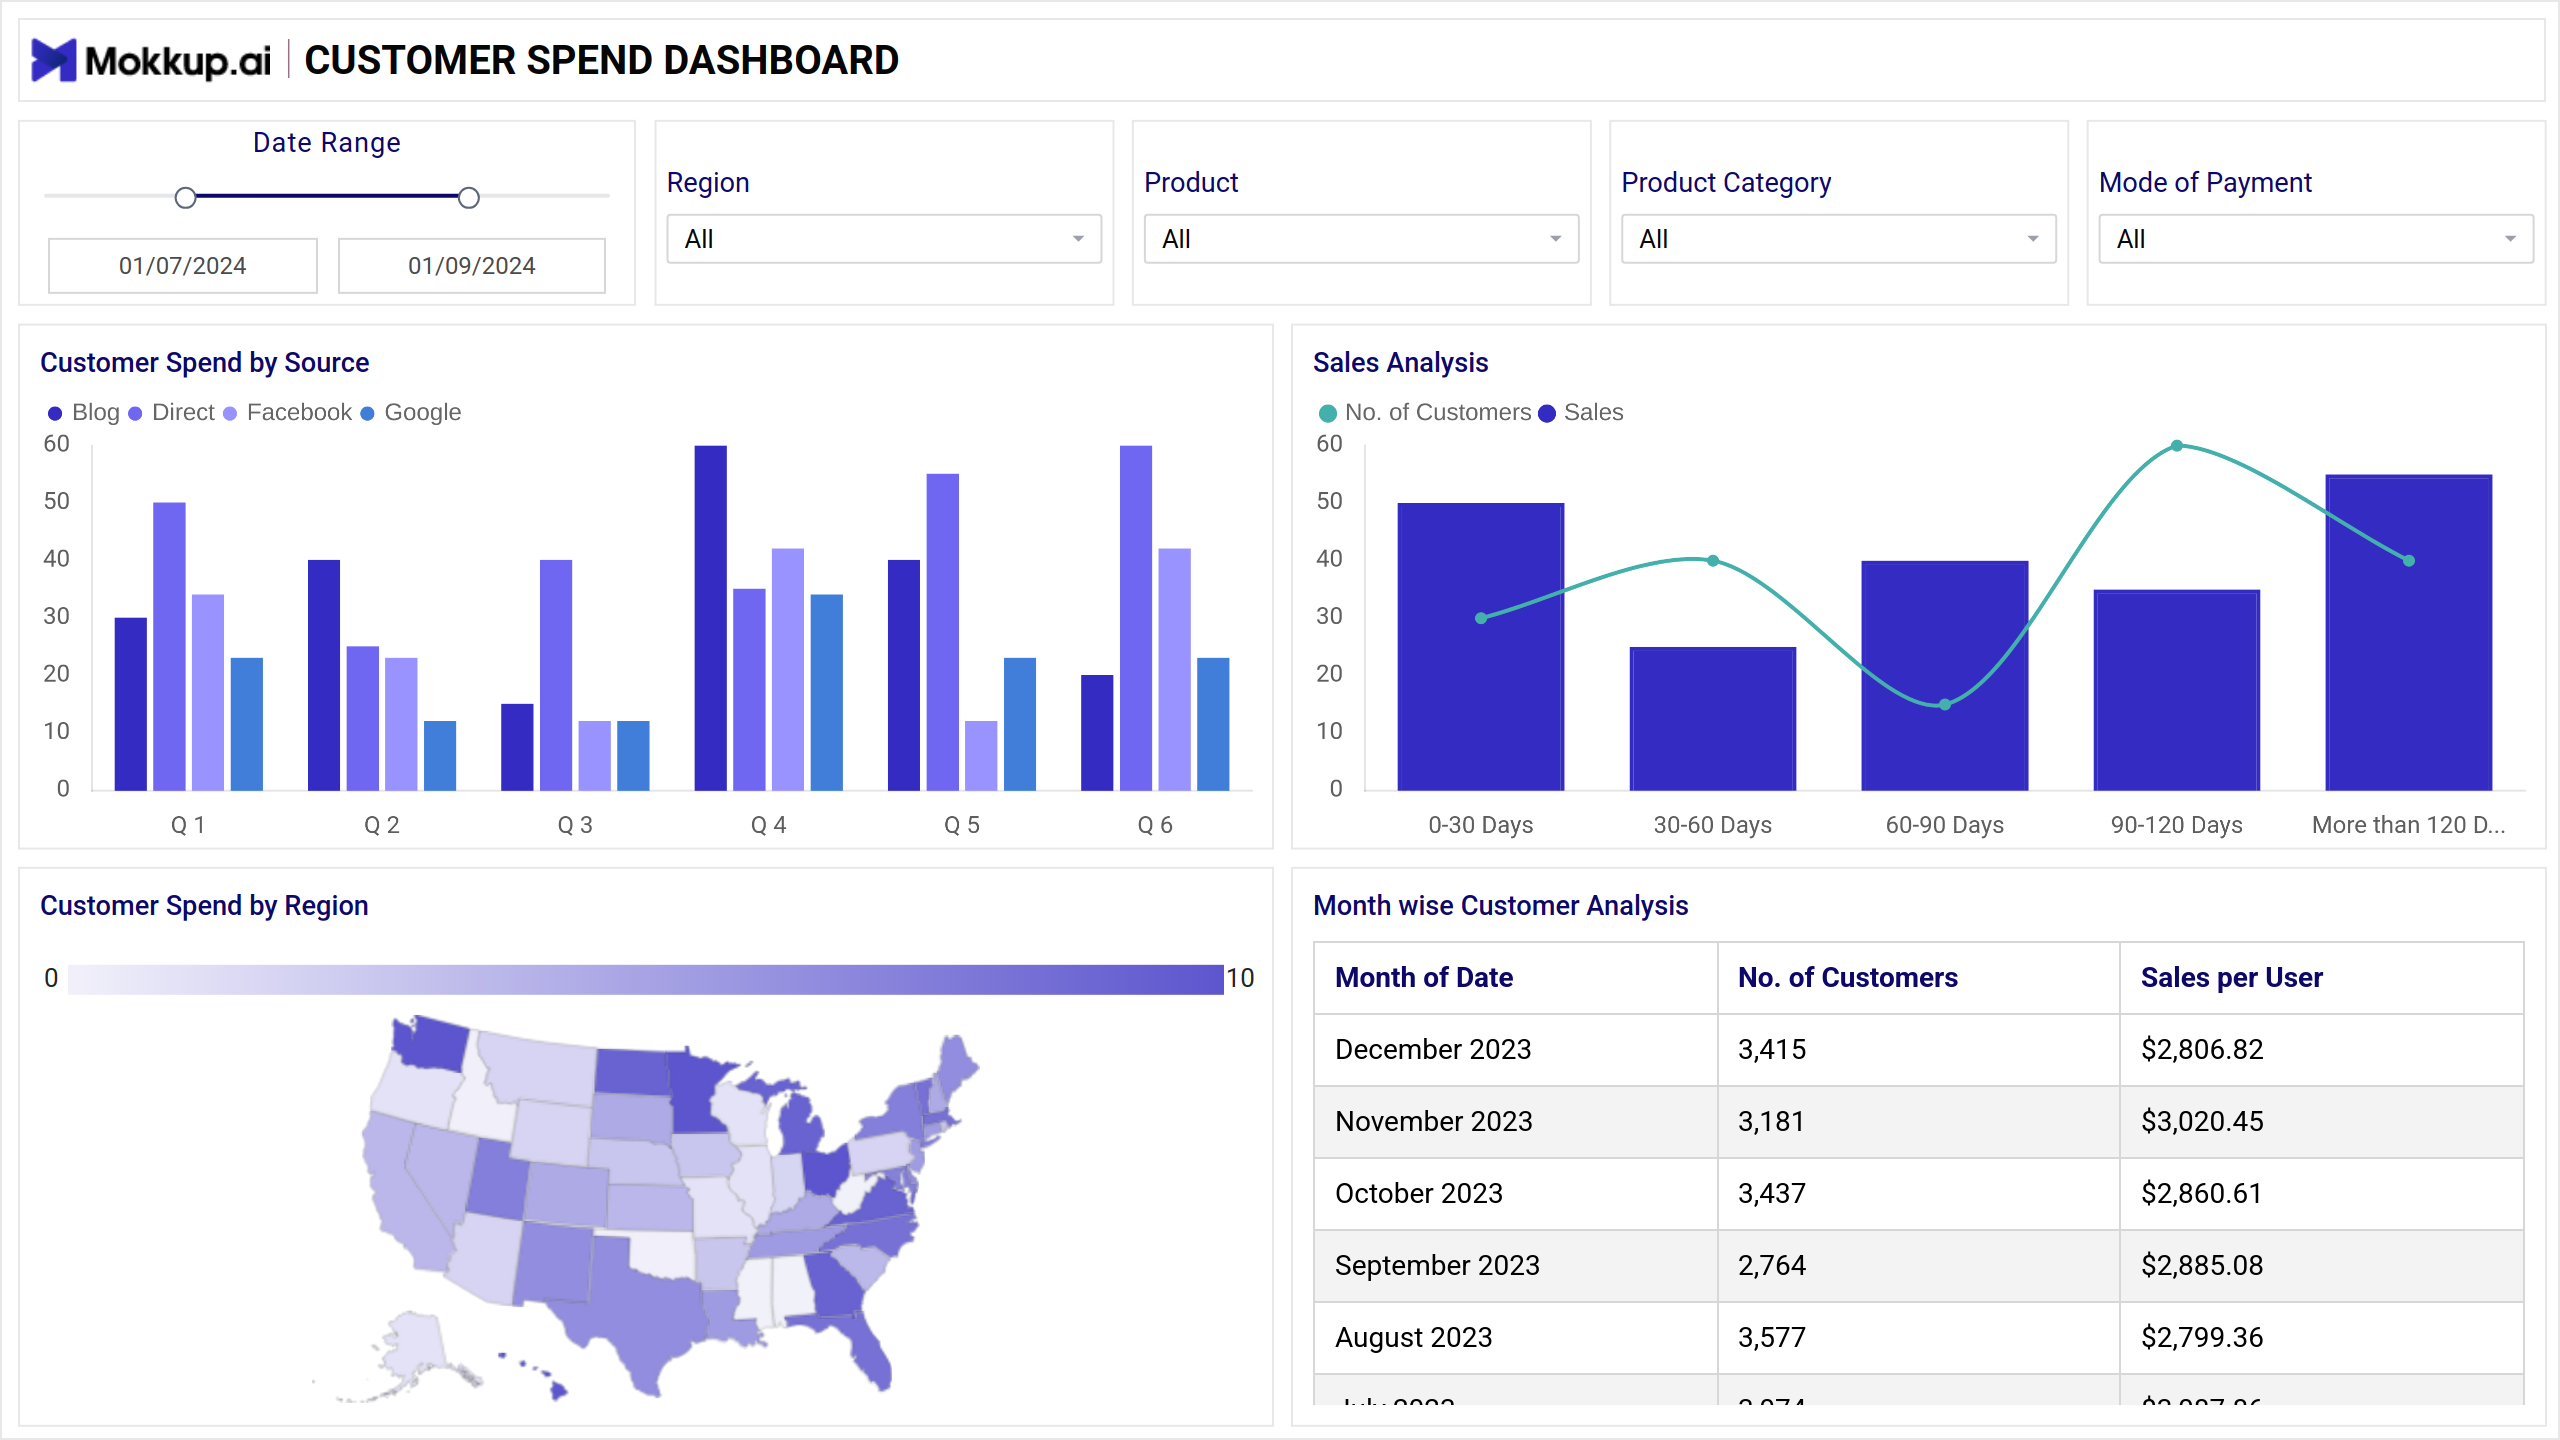The image size is (2560, 1440).
Task: Click the start date field 01/07/2024
Action: point(183,266)
